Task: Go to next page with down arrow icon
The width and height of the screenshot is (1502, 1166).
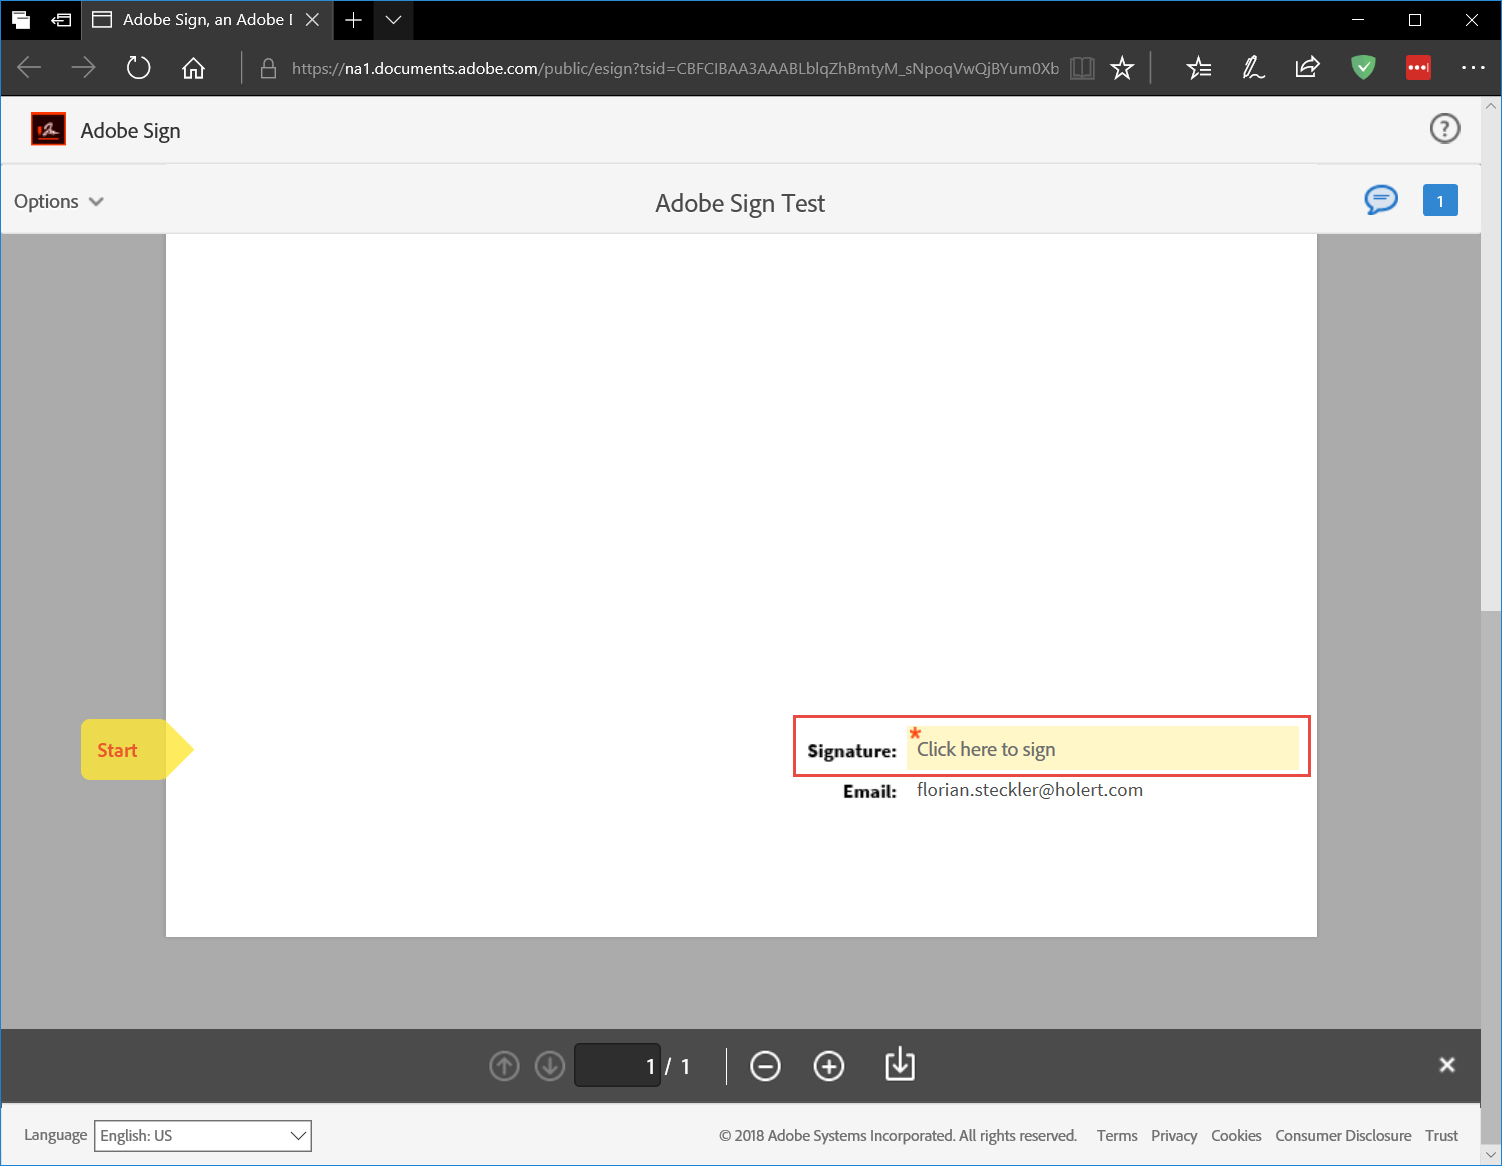Action: tap(549, 1066)
